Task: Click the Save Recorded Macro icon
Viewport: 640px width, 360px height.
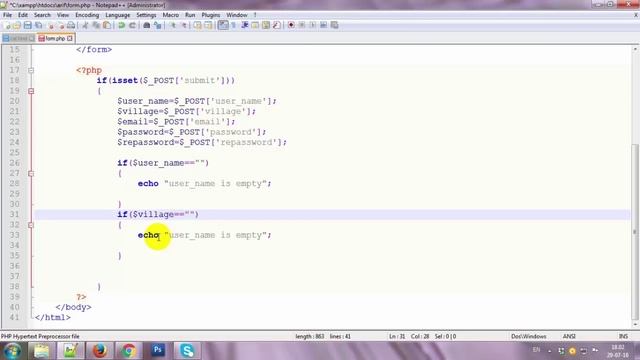Action: pos(334,25)
